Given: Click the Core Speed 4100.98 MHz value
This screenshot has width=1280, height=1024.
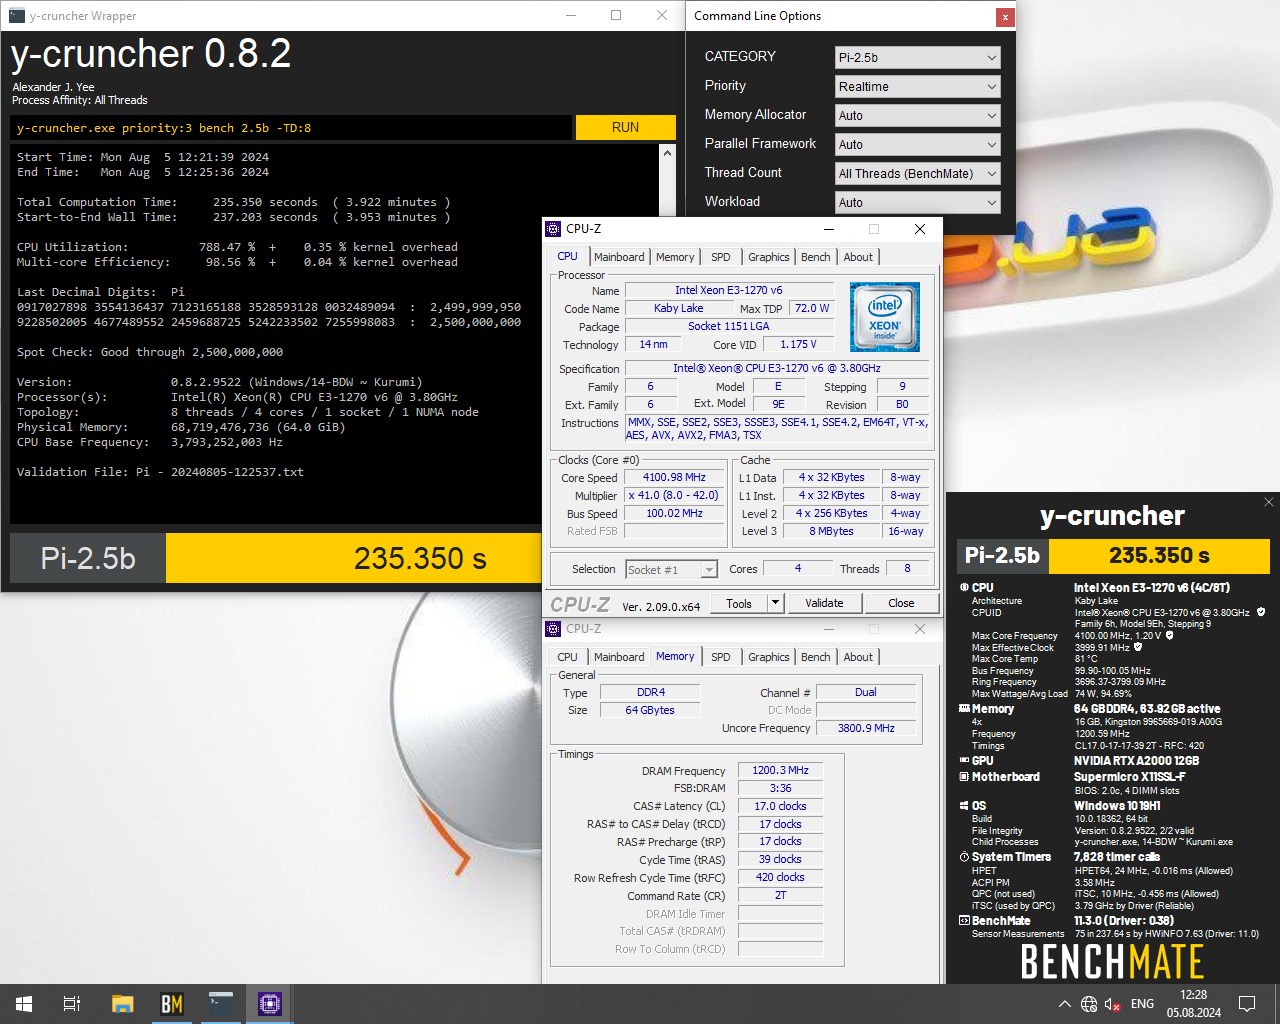Looking at the screenshot, I should pyautogui.click(x=674, y=477).
